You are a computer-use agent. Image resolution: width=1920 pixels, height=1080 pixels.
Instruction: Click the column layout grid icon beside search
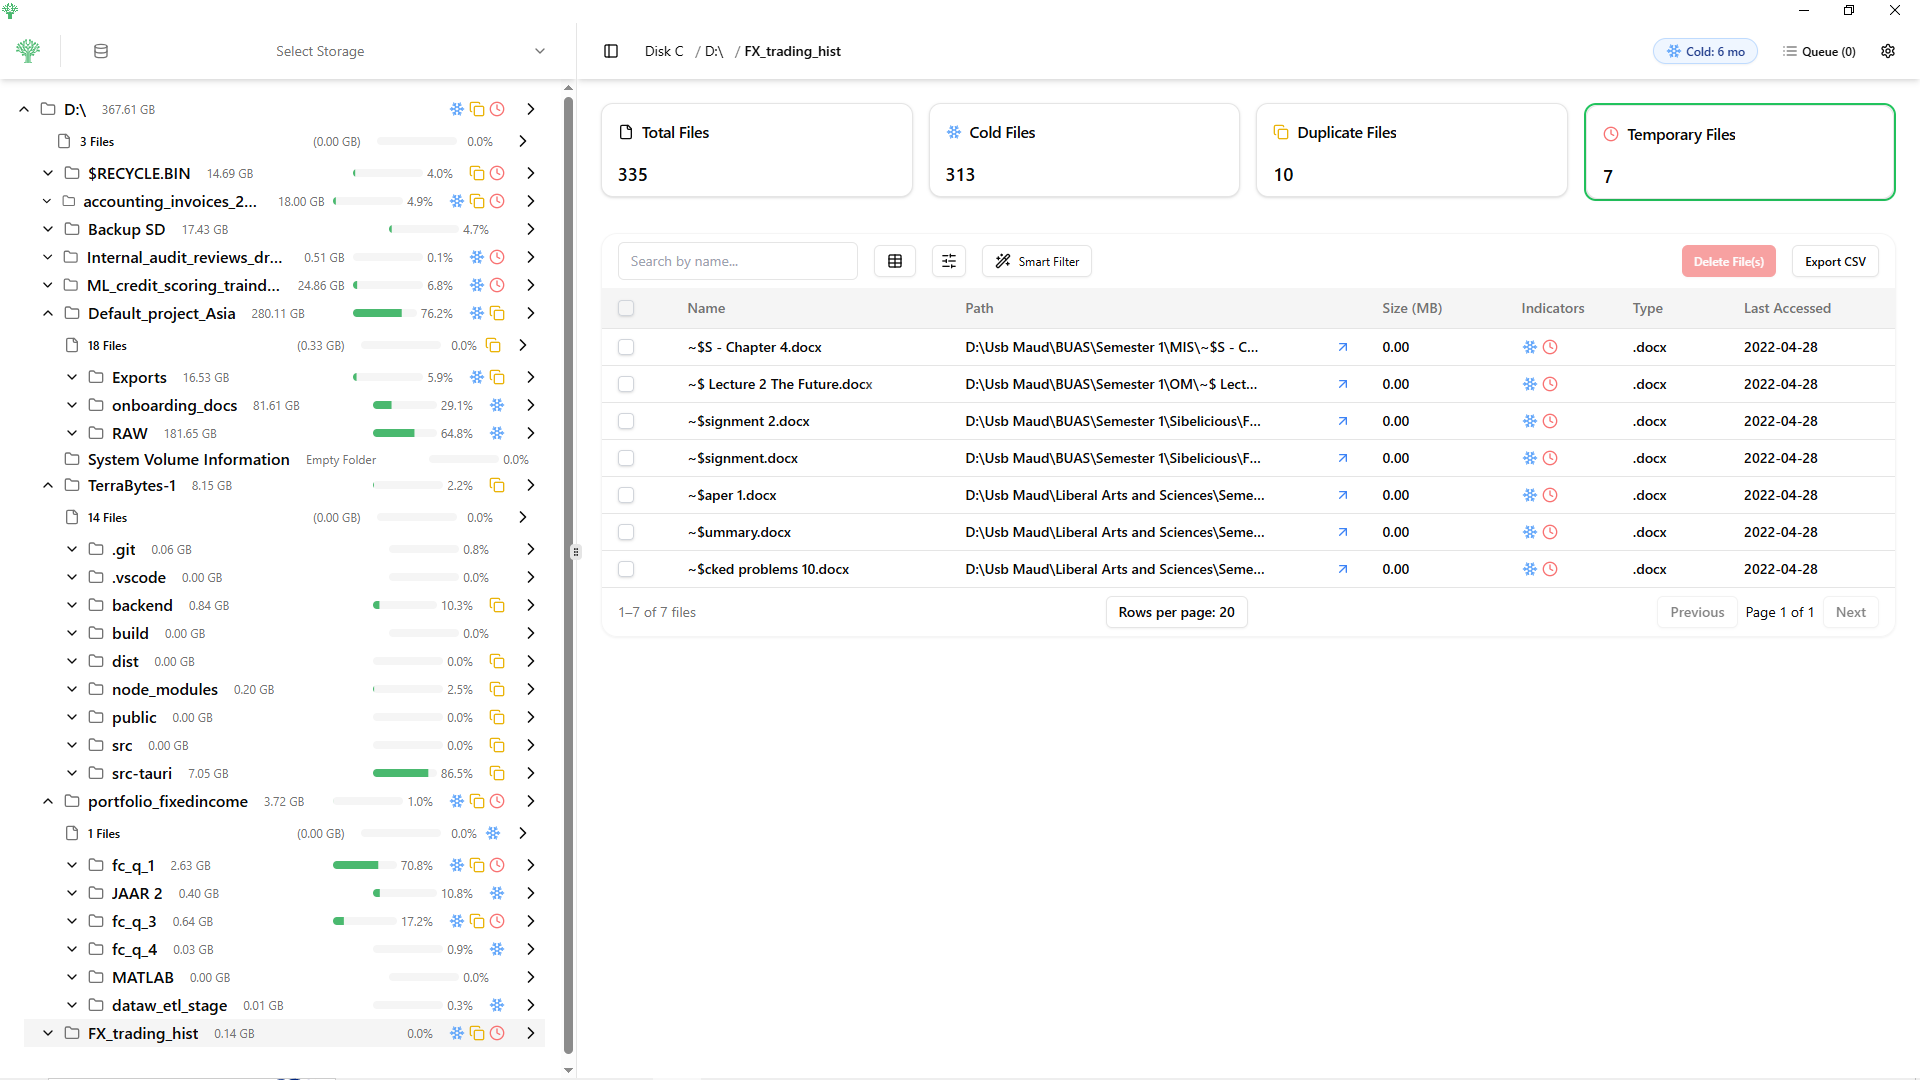click(x=895, y=261)
